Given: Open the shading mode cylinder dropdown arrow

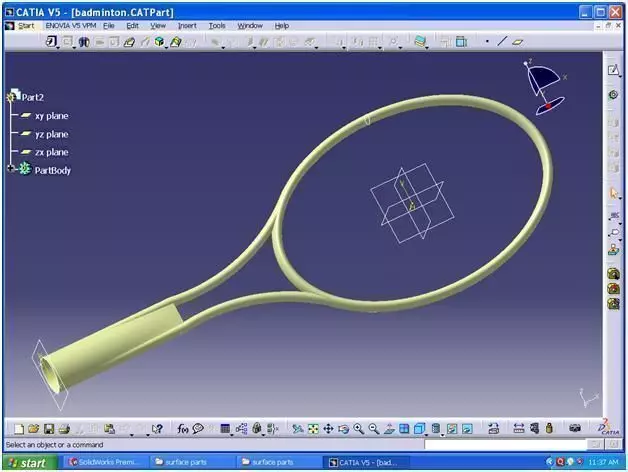Looking at the screenshot, I should (x=443, y=435).
